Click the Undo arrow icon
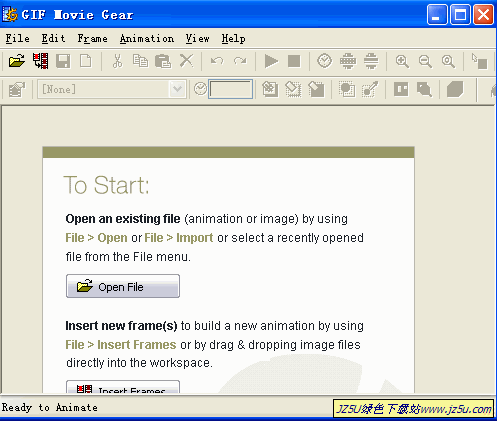497x421 pixels. [217, 61]
